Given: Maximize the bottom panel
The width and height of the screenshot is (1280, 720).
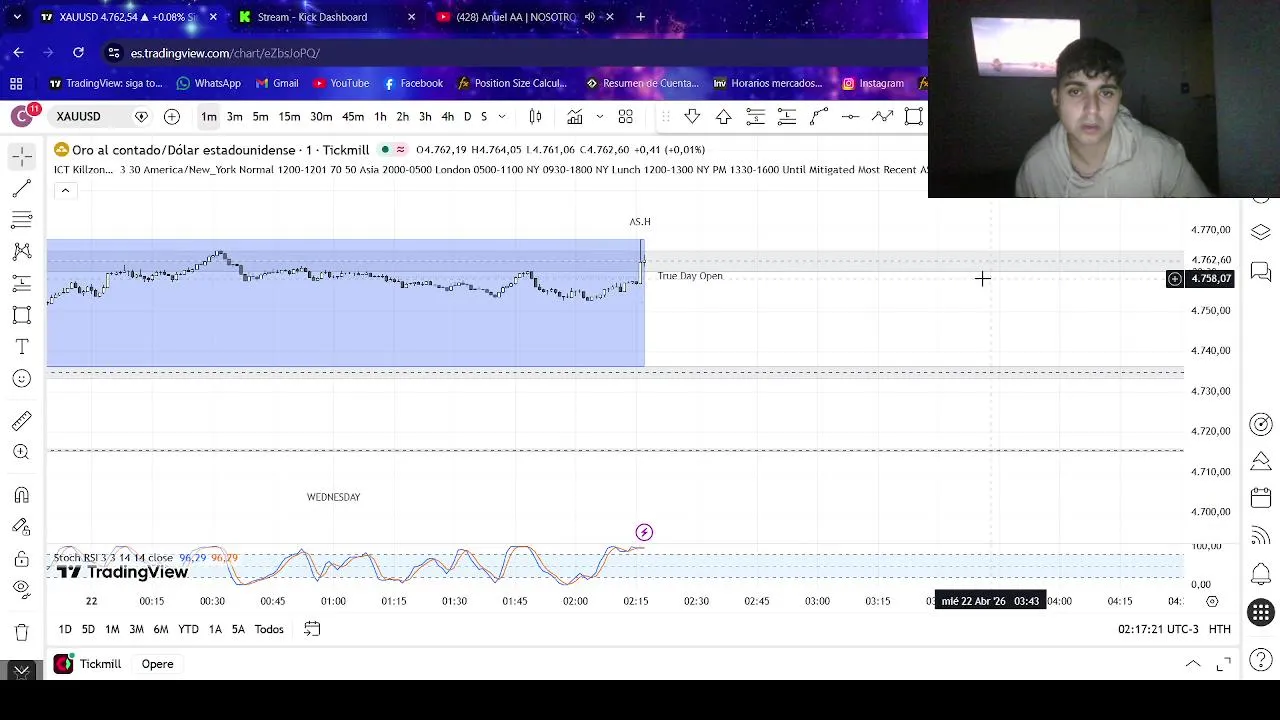Looking at the screenshot, I should click(1224, 664).
